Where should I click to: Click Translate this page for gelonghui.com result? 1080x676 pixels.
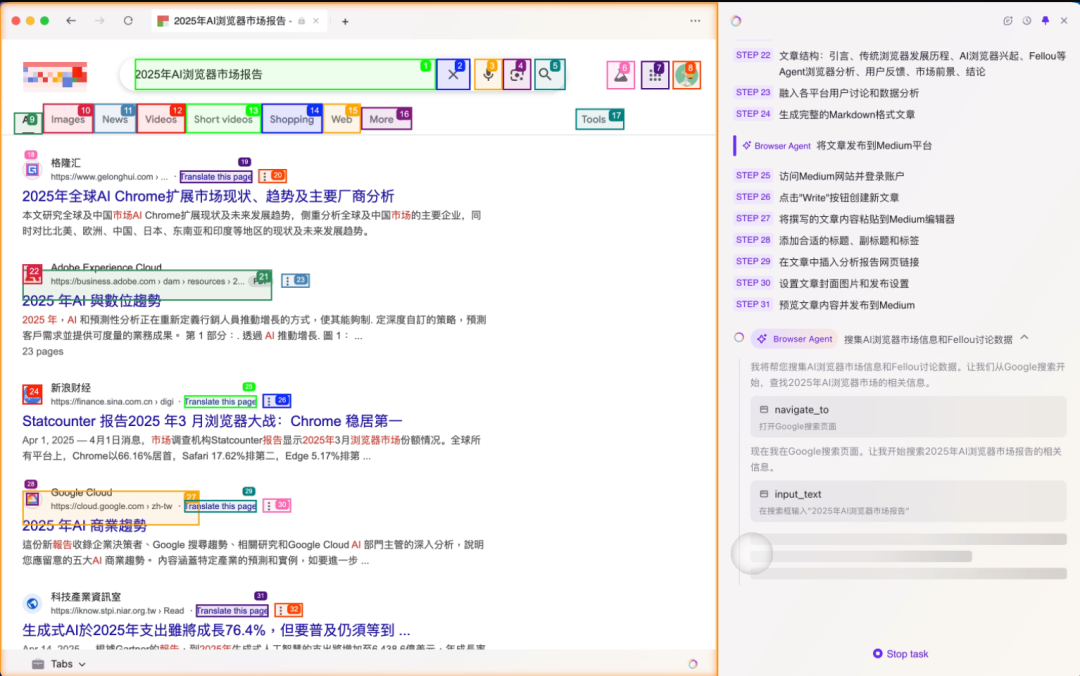point(216,176)
